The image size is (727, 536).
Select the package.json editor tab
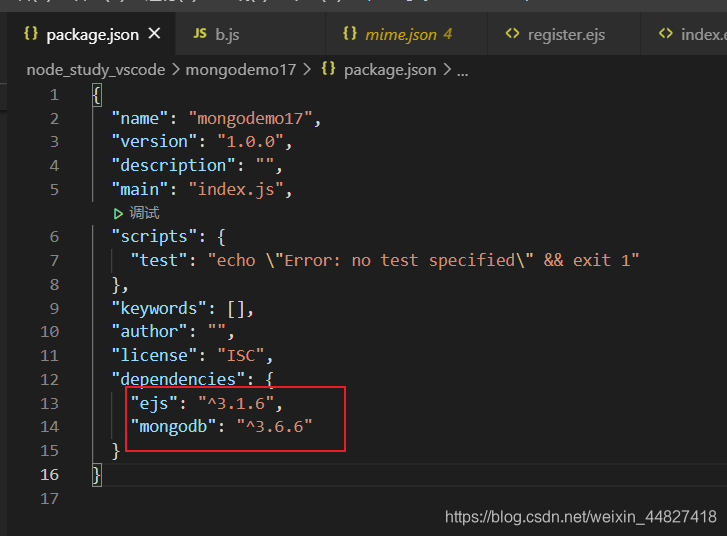(x=92, y=34)
